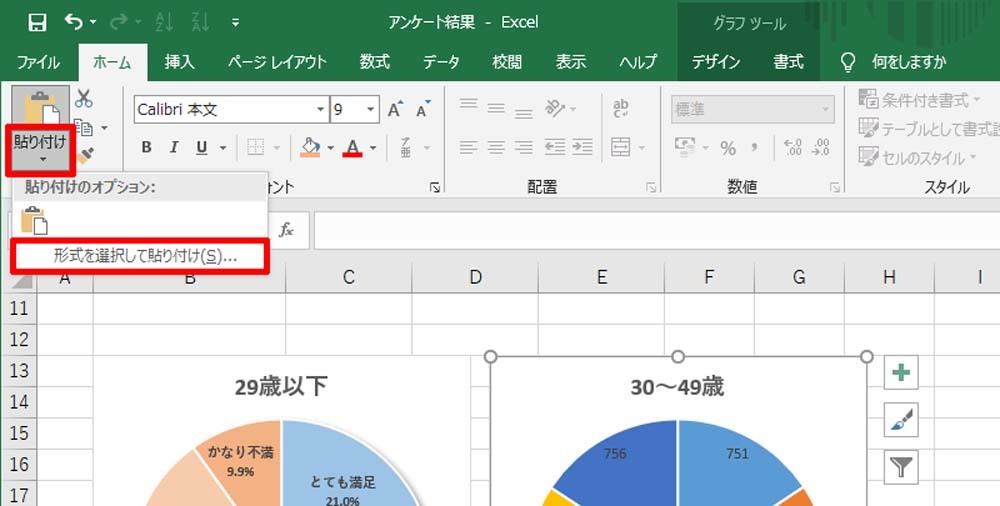Open the ファイル tab
The width and height of the screenshot is (1000, 506).
[38, 62]
